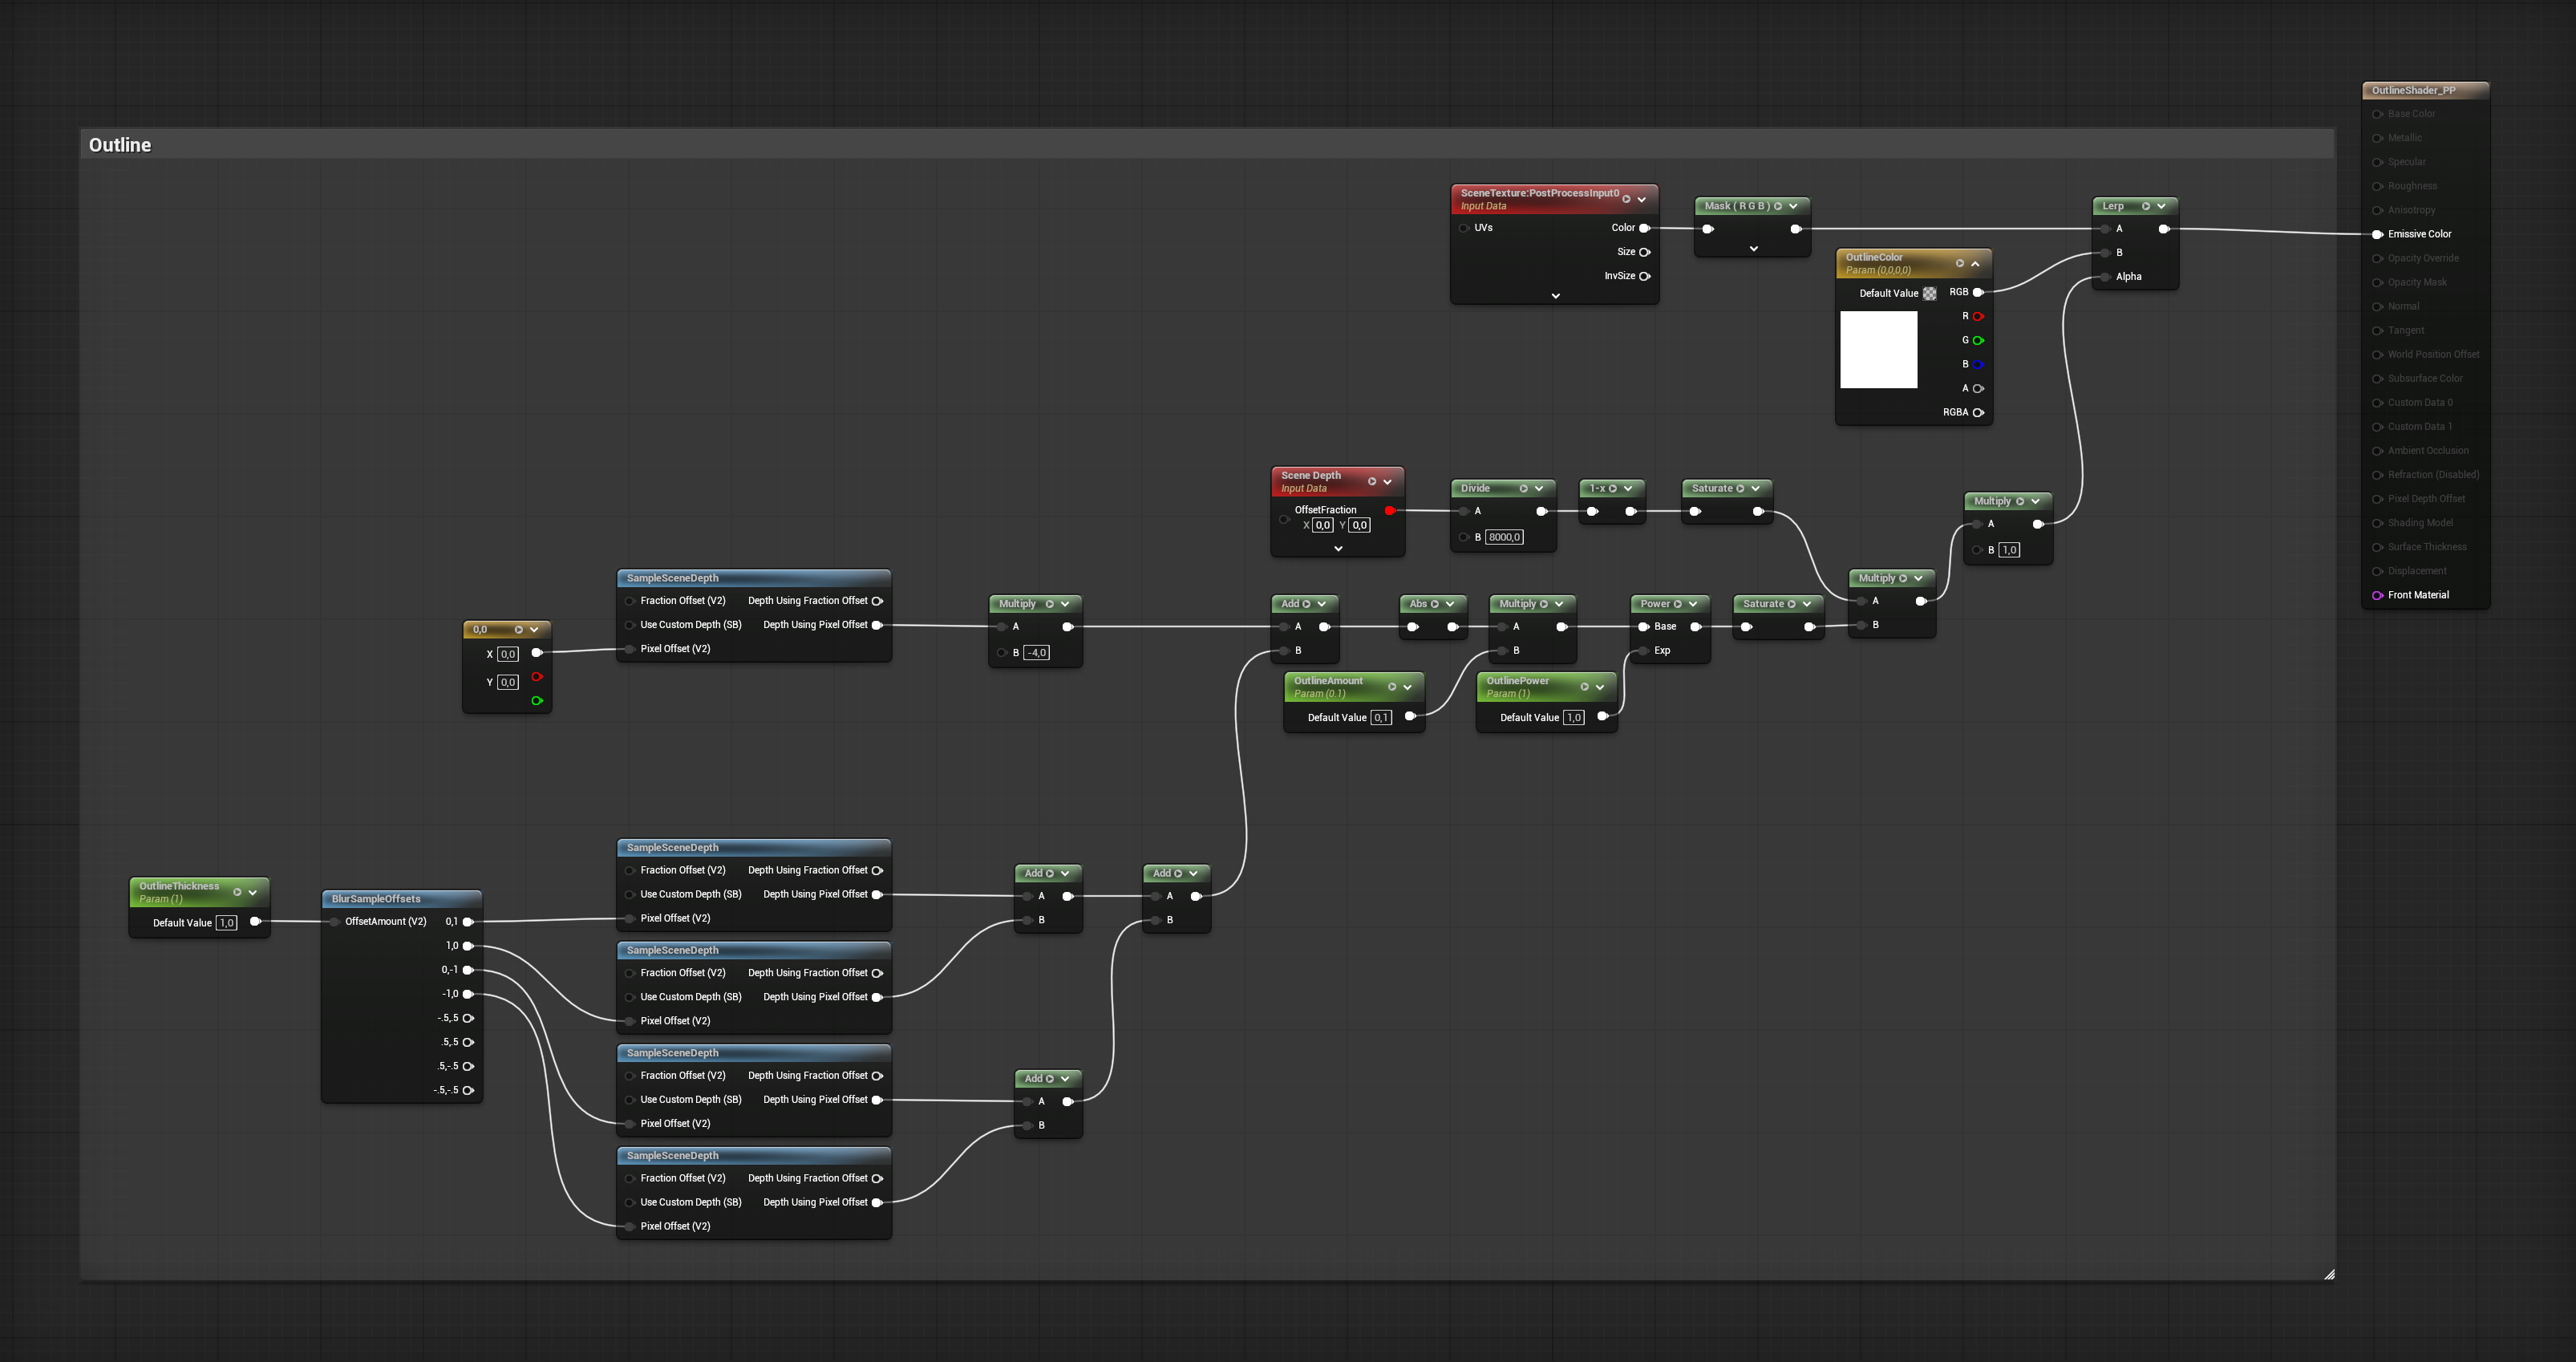Click the Lerp node Alpha input pin

click(2105, 277)
